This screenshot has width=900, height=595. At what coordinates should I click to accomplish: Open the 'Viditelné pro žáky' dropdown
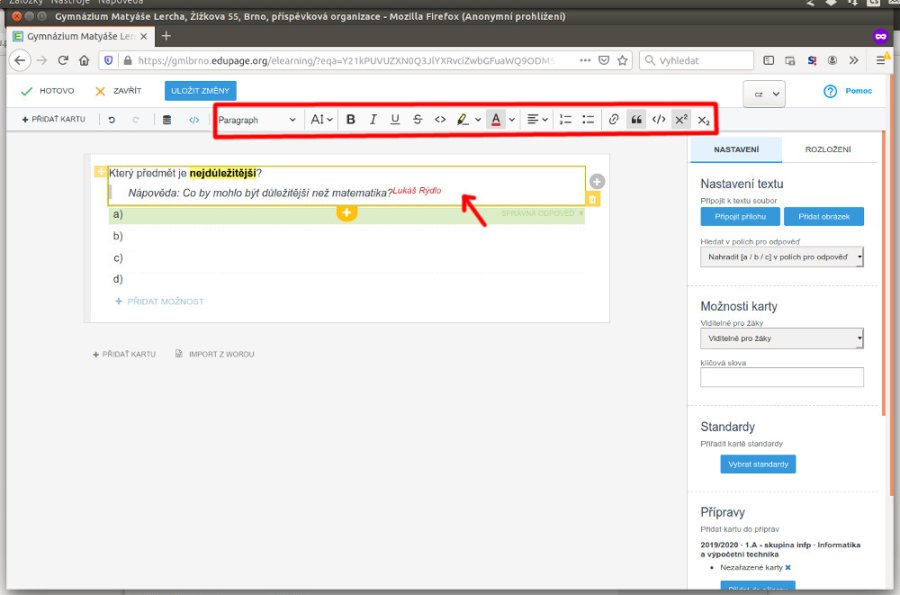[x=782, y=339]
